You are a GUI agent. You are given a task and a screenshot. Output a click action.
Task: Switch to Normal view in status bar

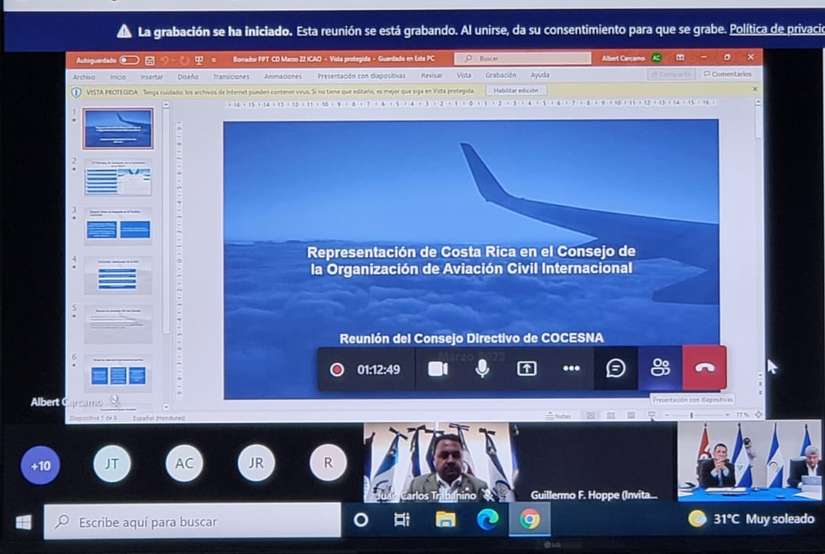point(590,416)
